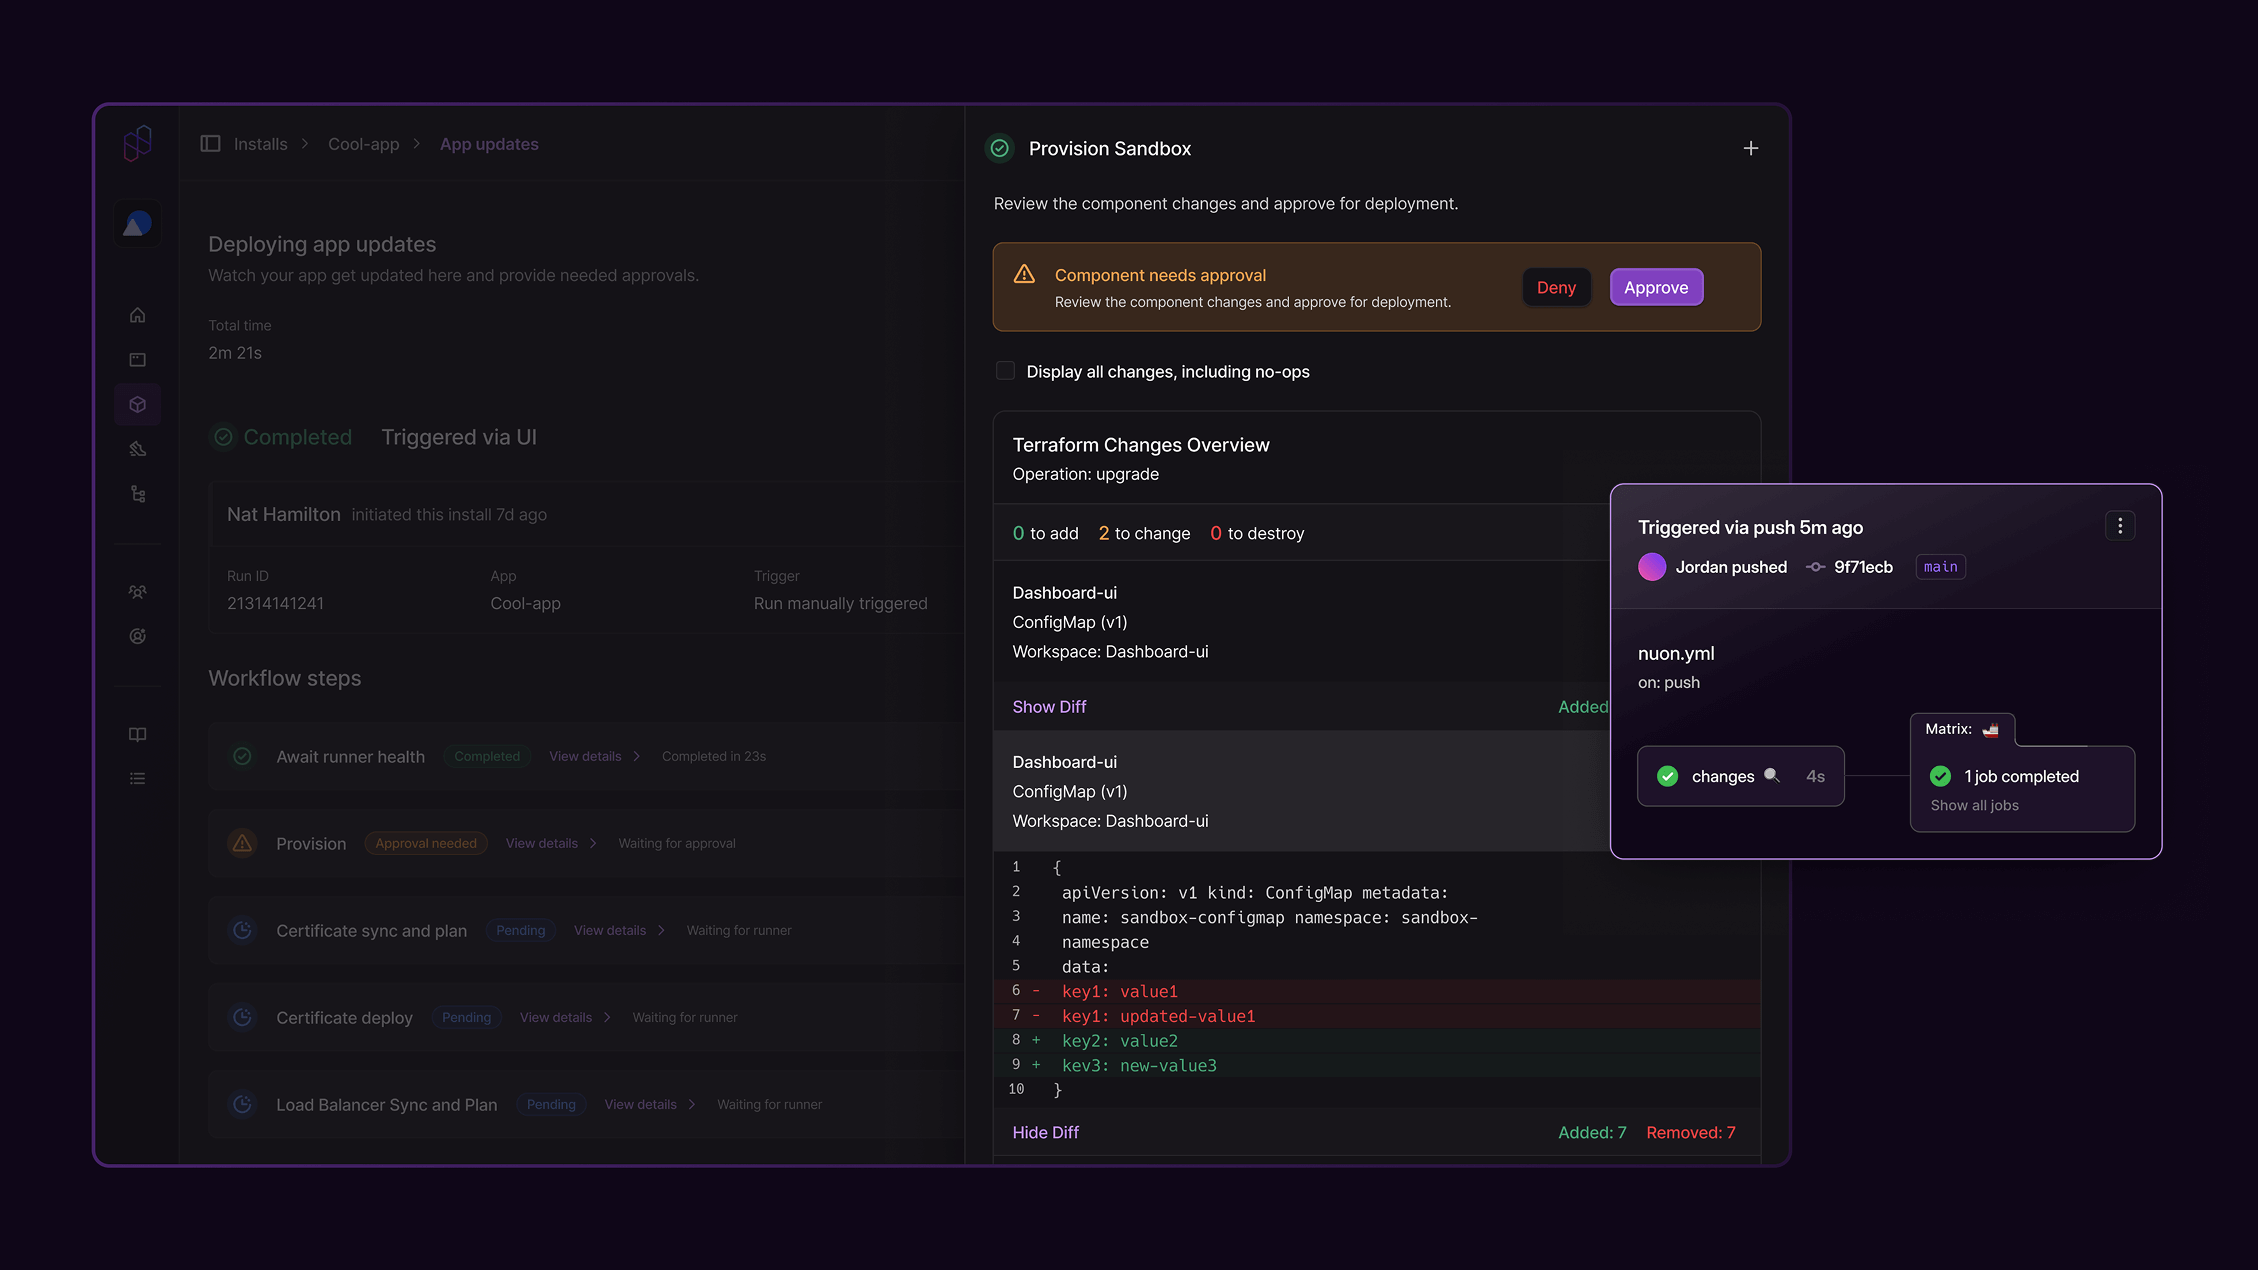Expand Show Diff for Dashboard-ui
The height and width of the screenshot is (1270, 2258).
pos(1049,706)
